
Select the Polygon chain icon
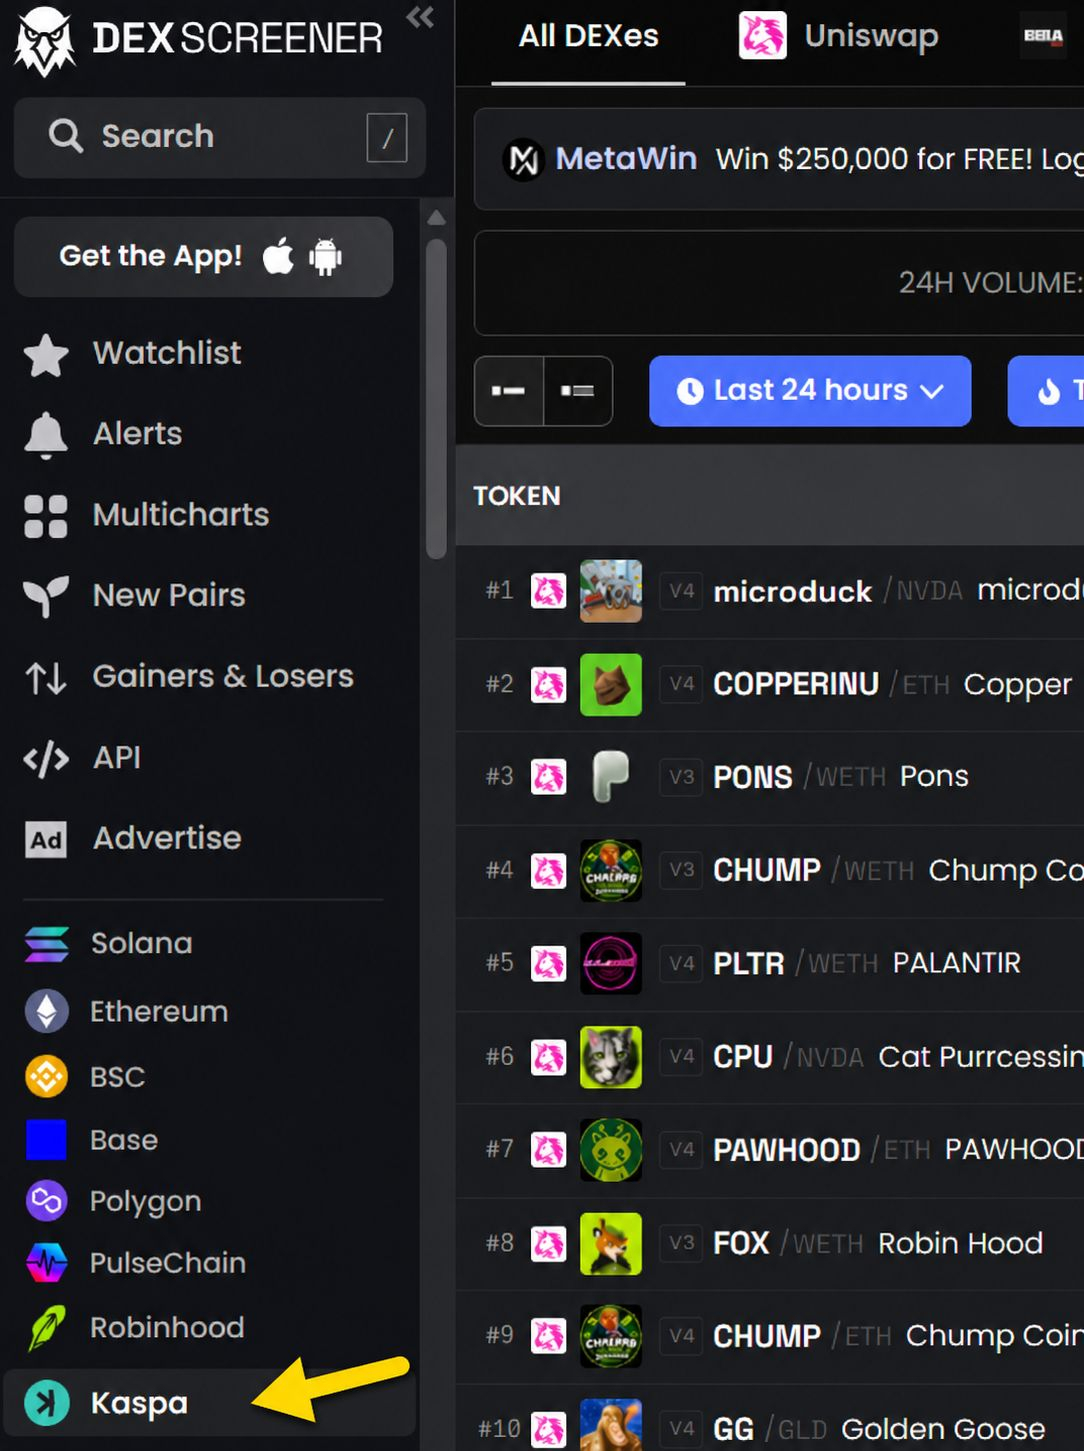[x=47, y=1201]
